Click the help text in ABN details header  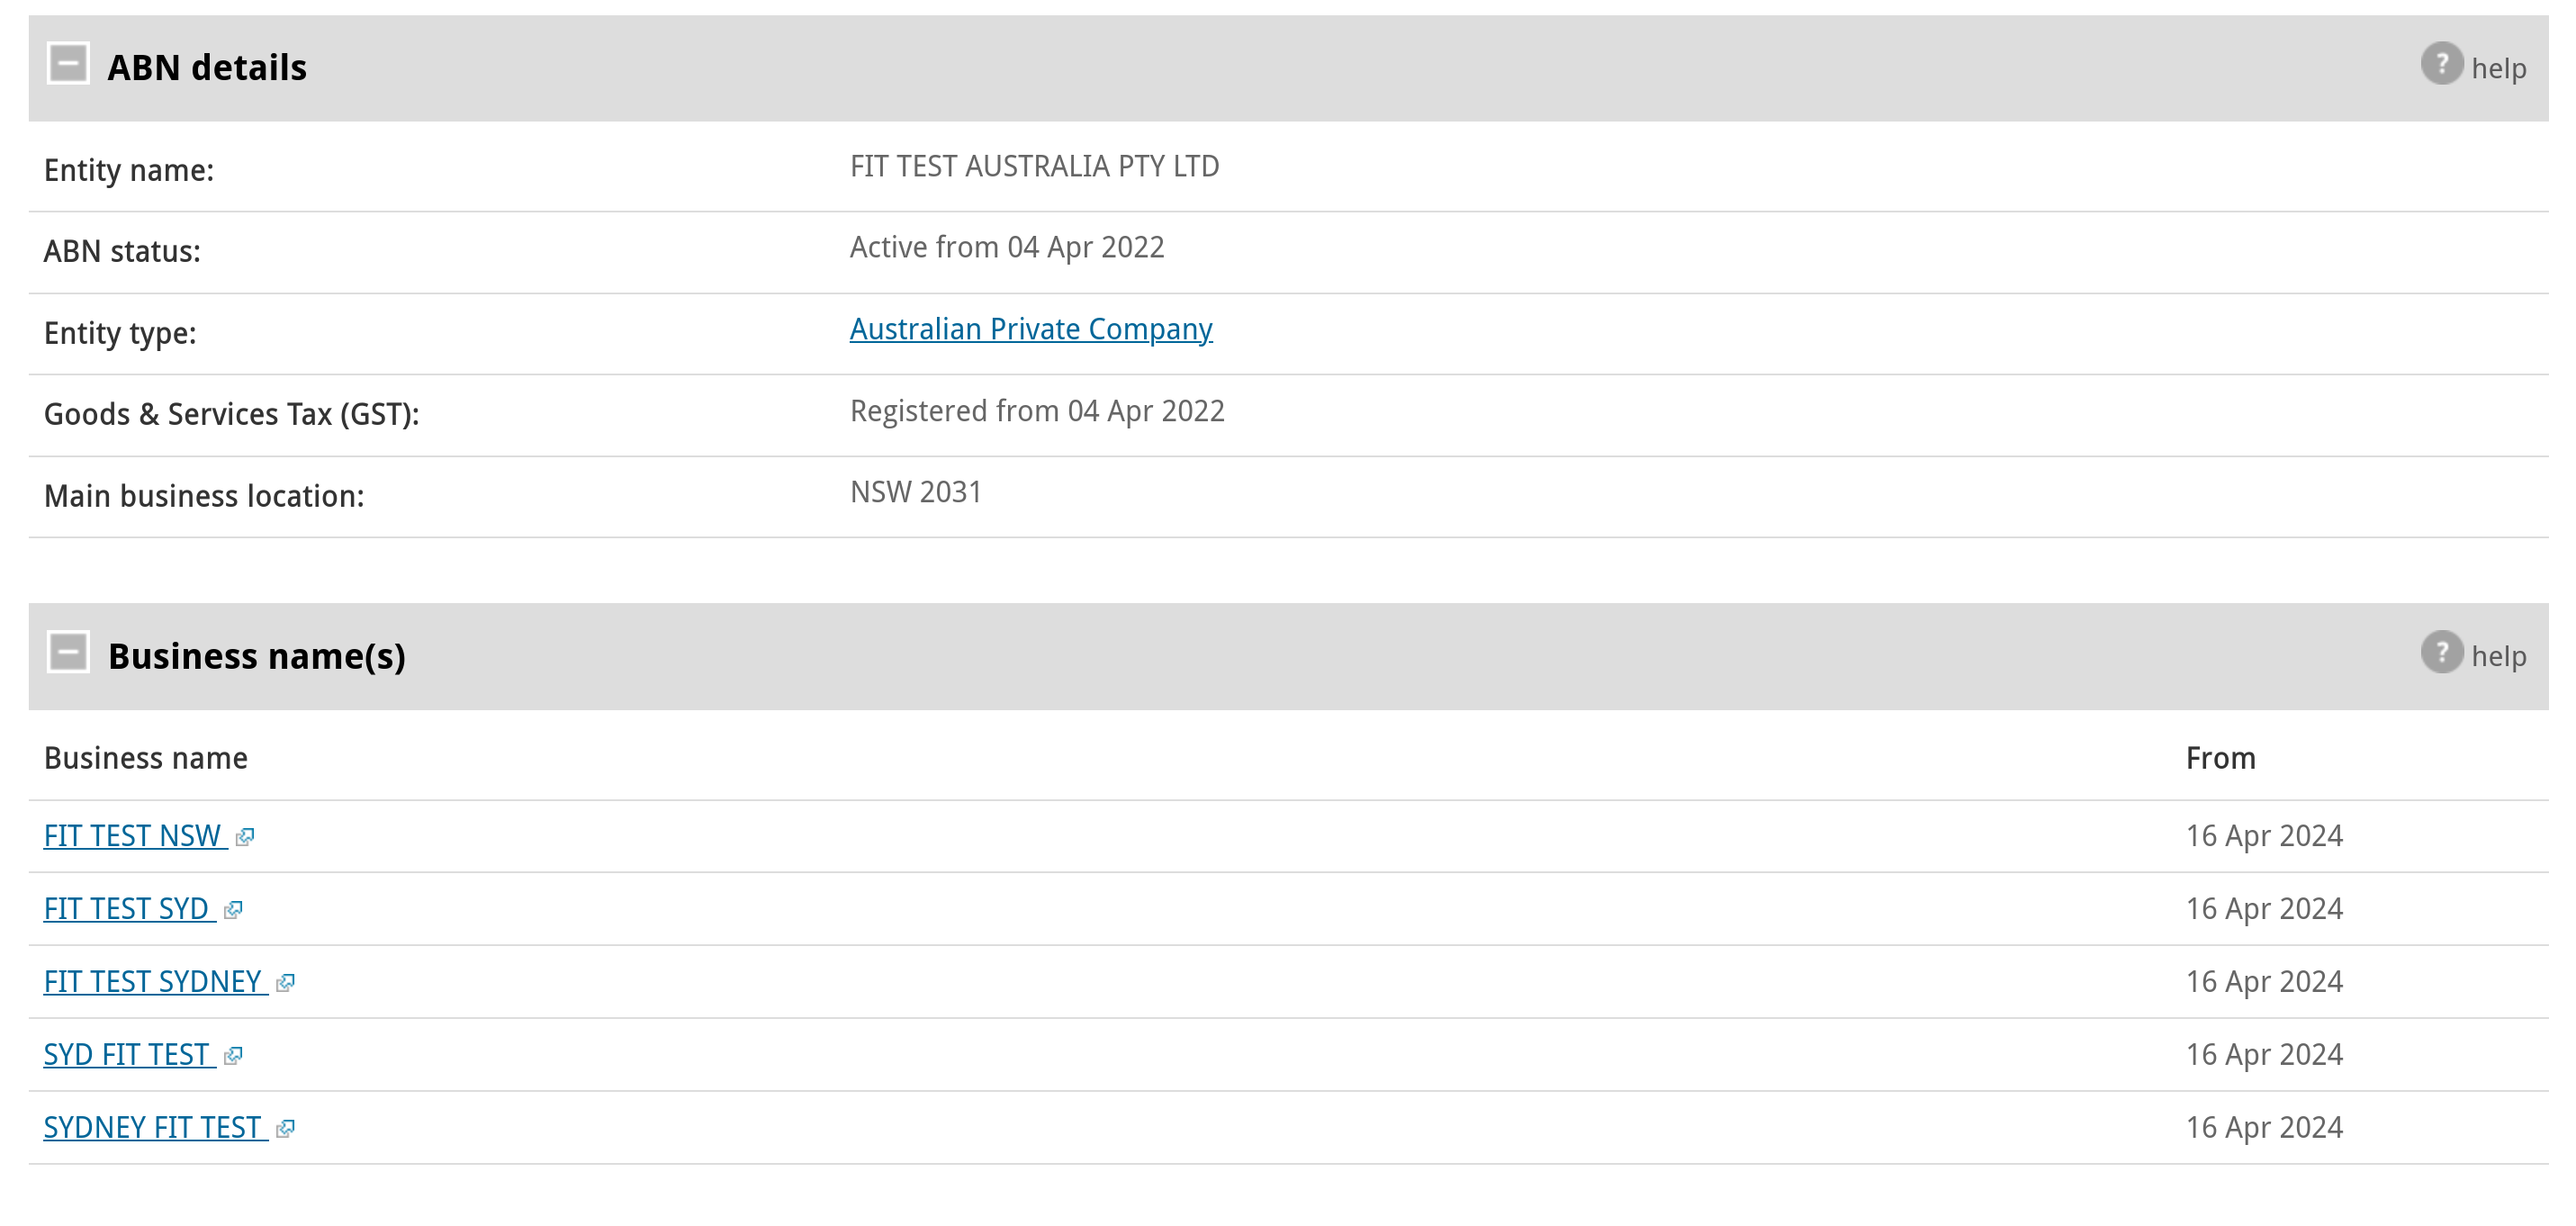[x=2498, y=68]
